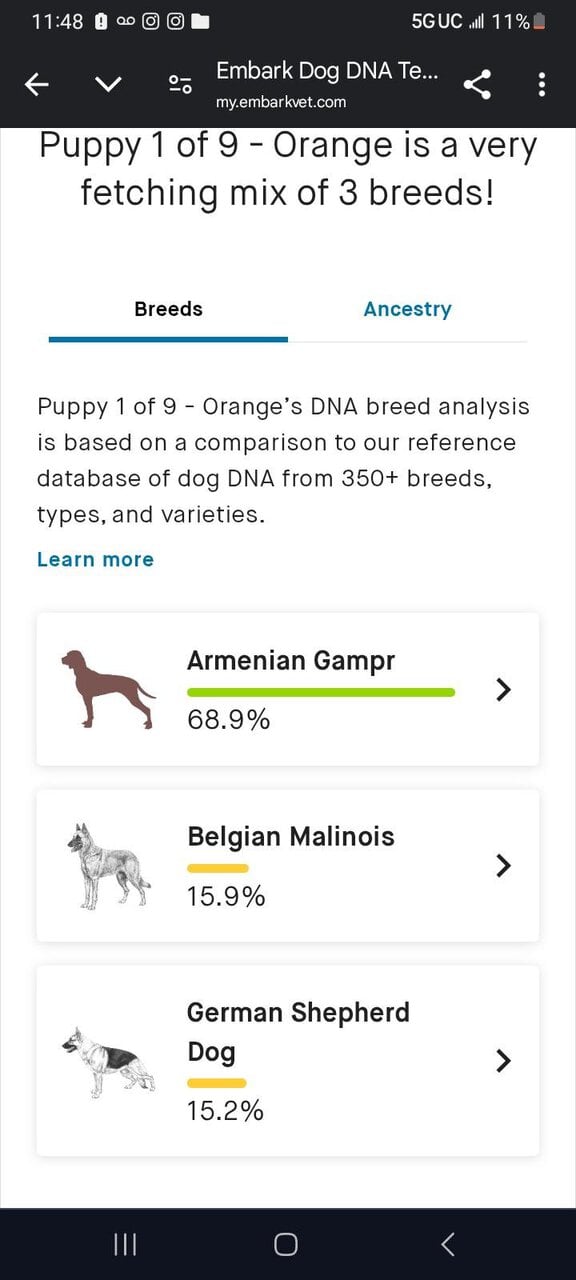This screenshot has height=1280, width=576.
Task: Open Android recent apps button
Action: pyautogui.click(x=125, y=1244)
